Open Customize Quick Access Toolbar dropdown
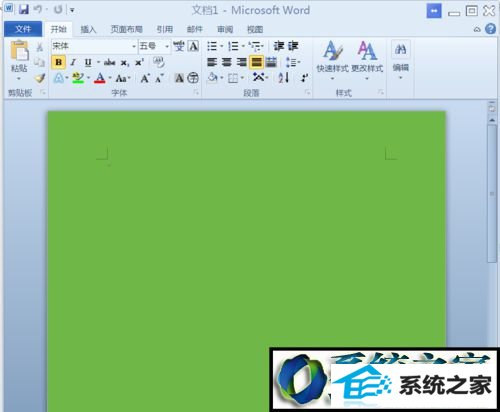The image size is (500, 412). pyautogui.click(x=72, y=10)
